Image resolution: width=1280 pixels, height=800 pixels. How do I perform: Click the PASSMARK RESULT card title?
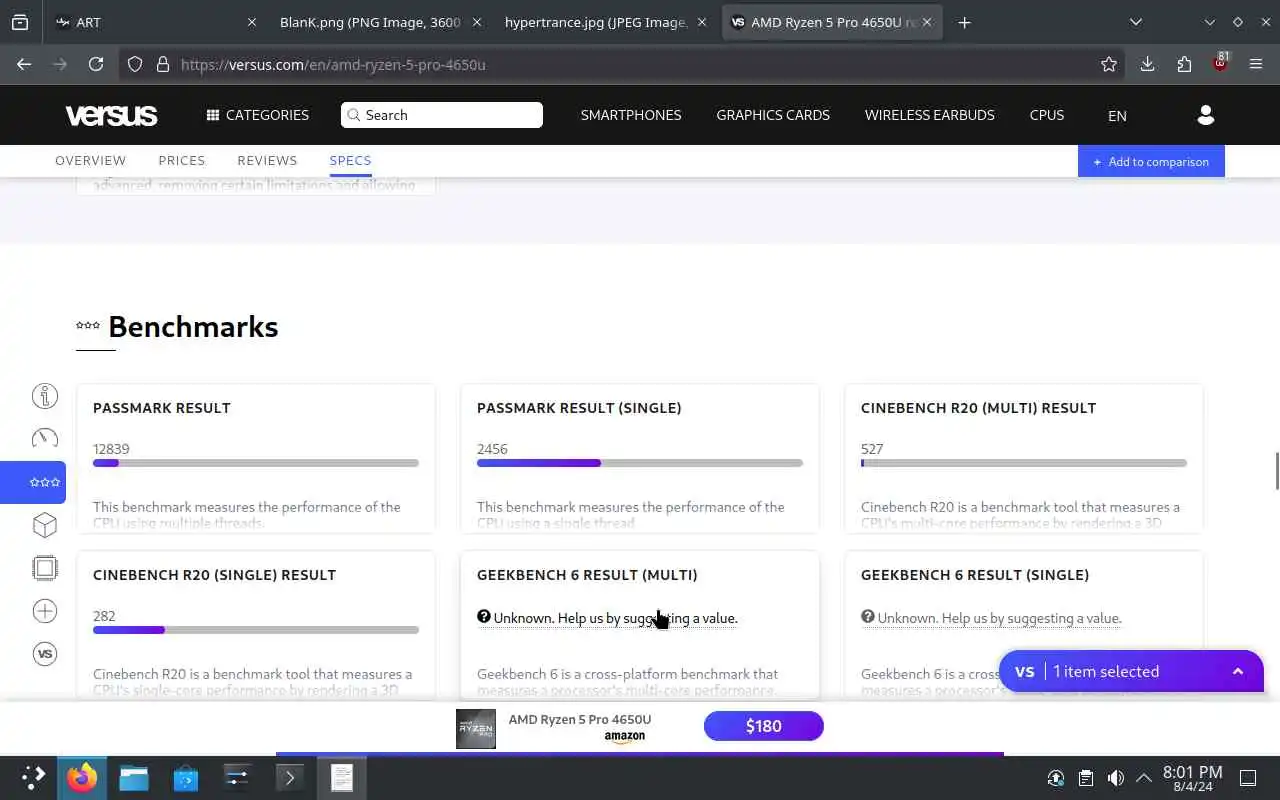click(162, 408)
